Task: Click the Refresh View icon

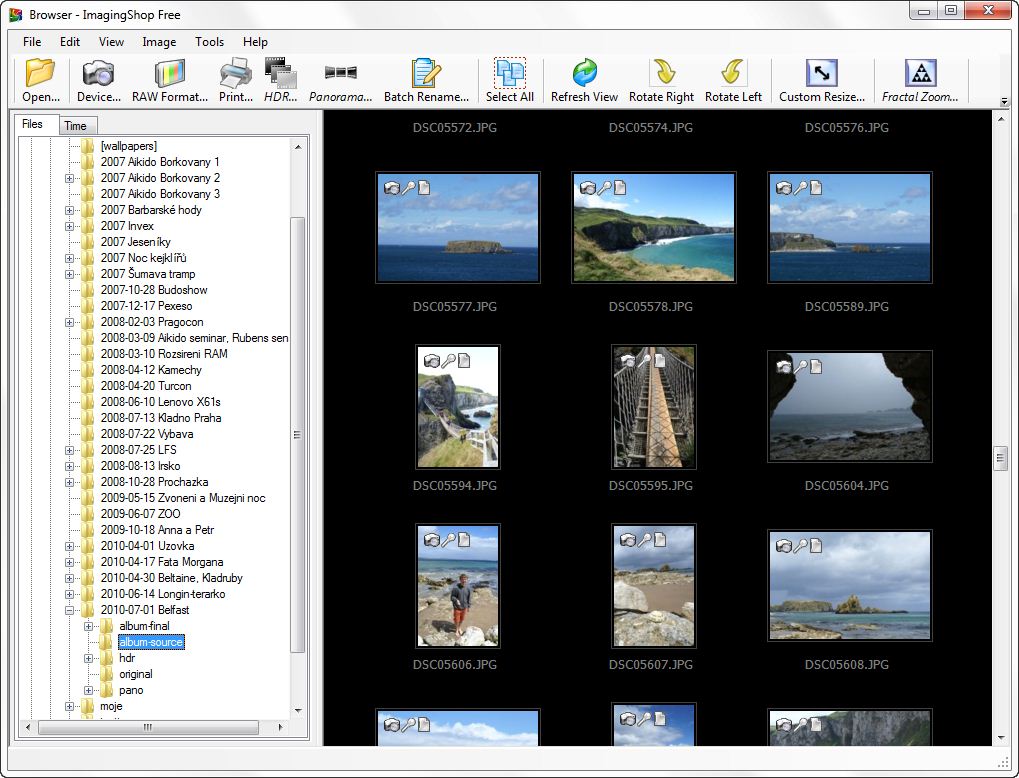Action: click(x=584, y=80)
